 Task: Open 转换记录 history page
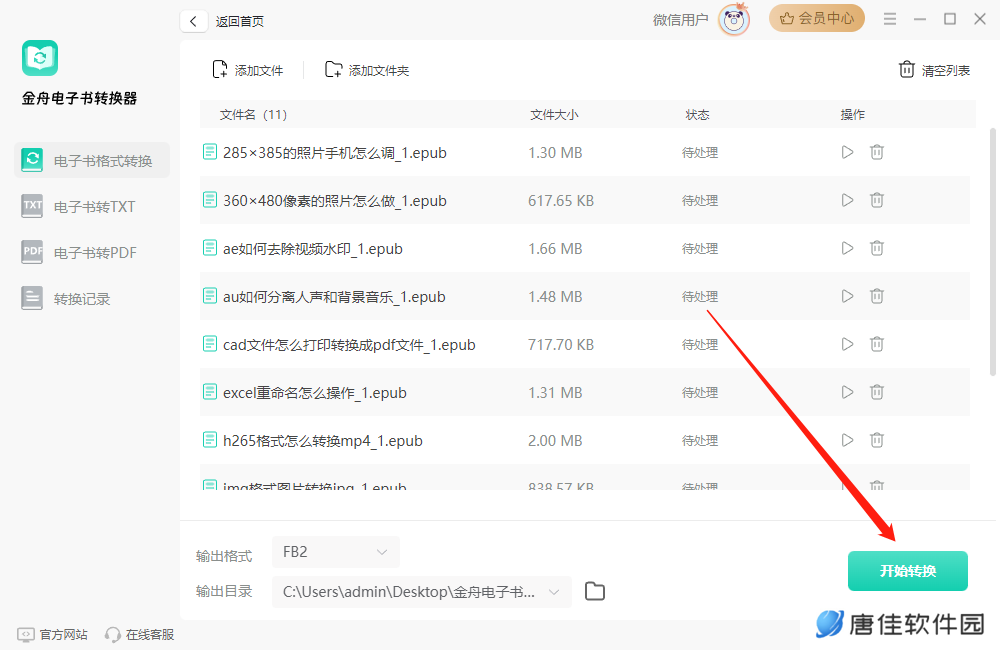click(65, 299)
